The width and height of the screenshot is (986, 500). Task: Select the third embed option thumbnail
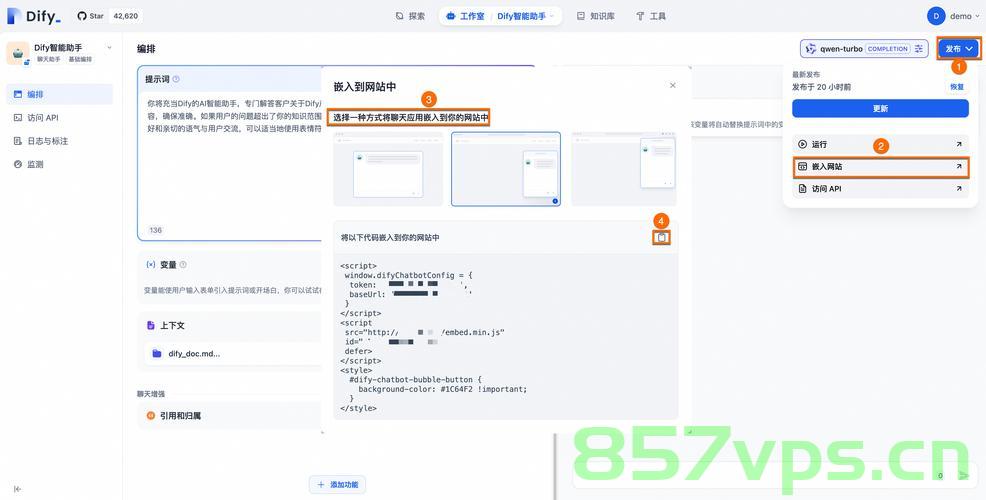[624, 169]
